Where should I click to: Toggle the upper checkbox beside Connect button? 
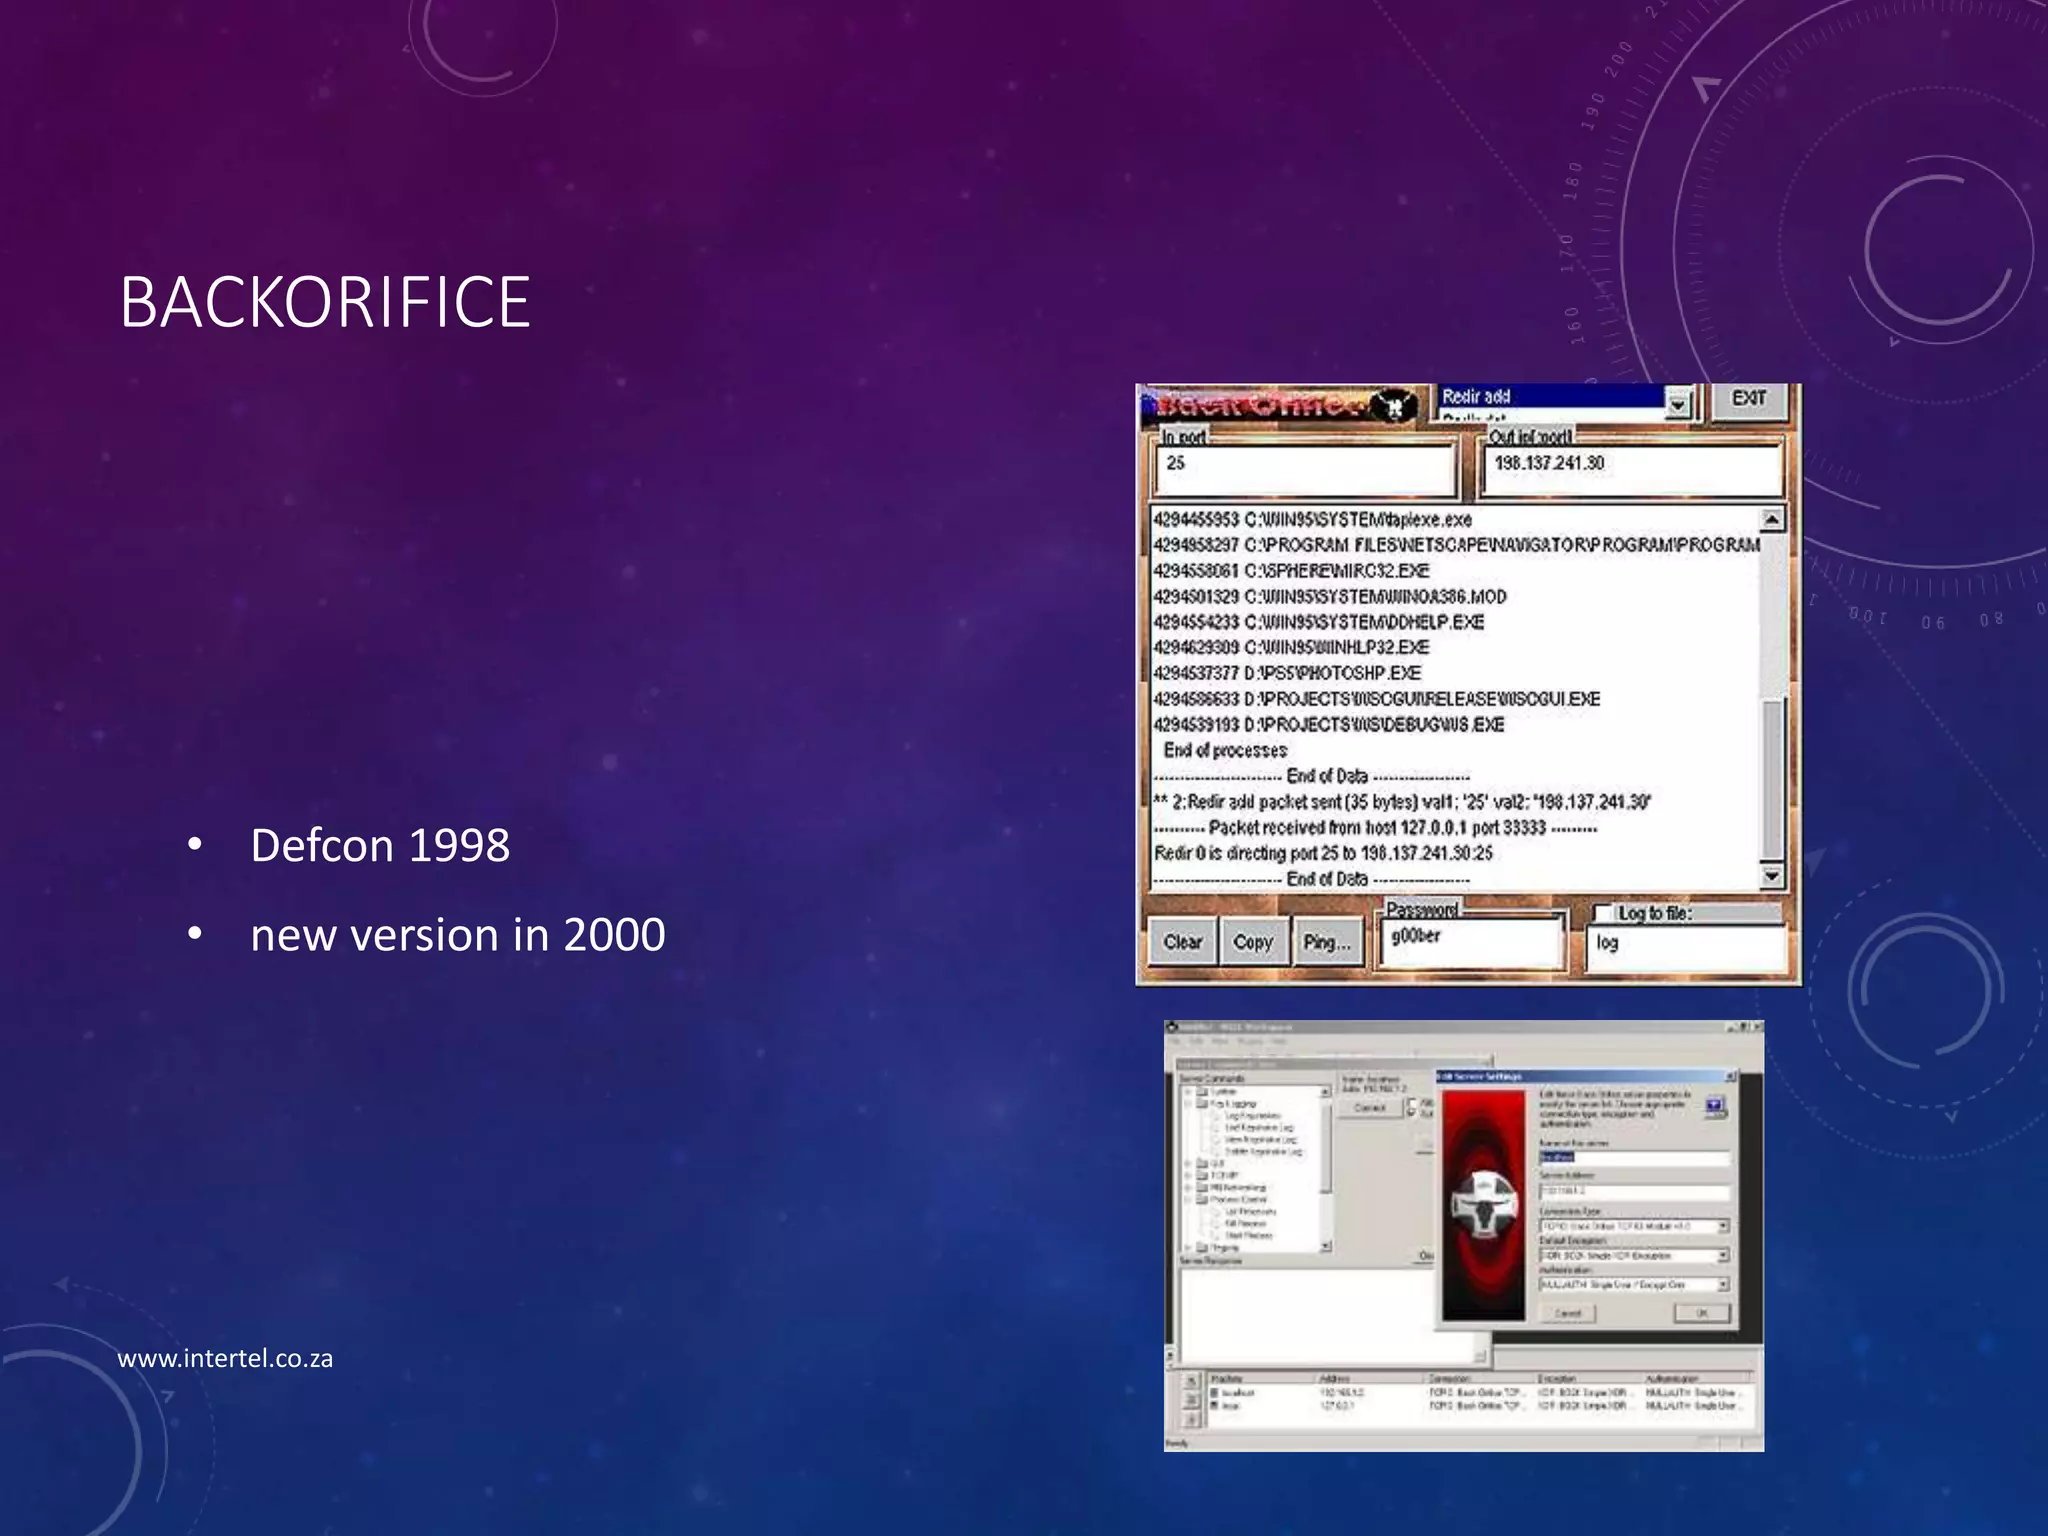pos(1411,1102)
